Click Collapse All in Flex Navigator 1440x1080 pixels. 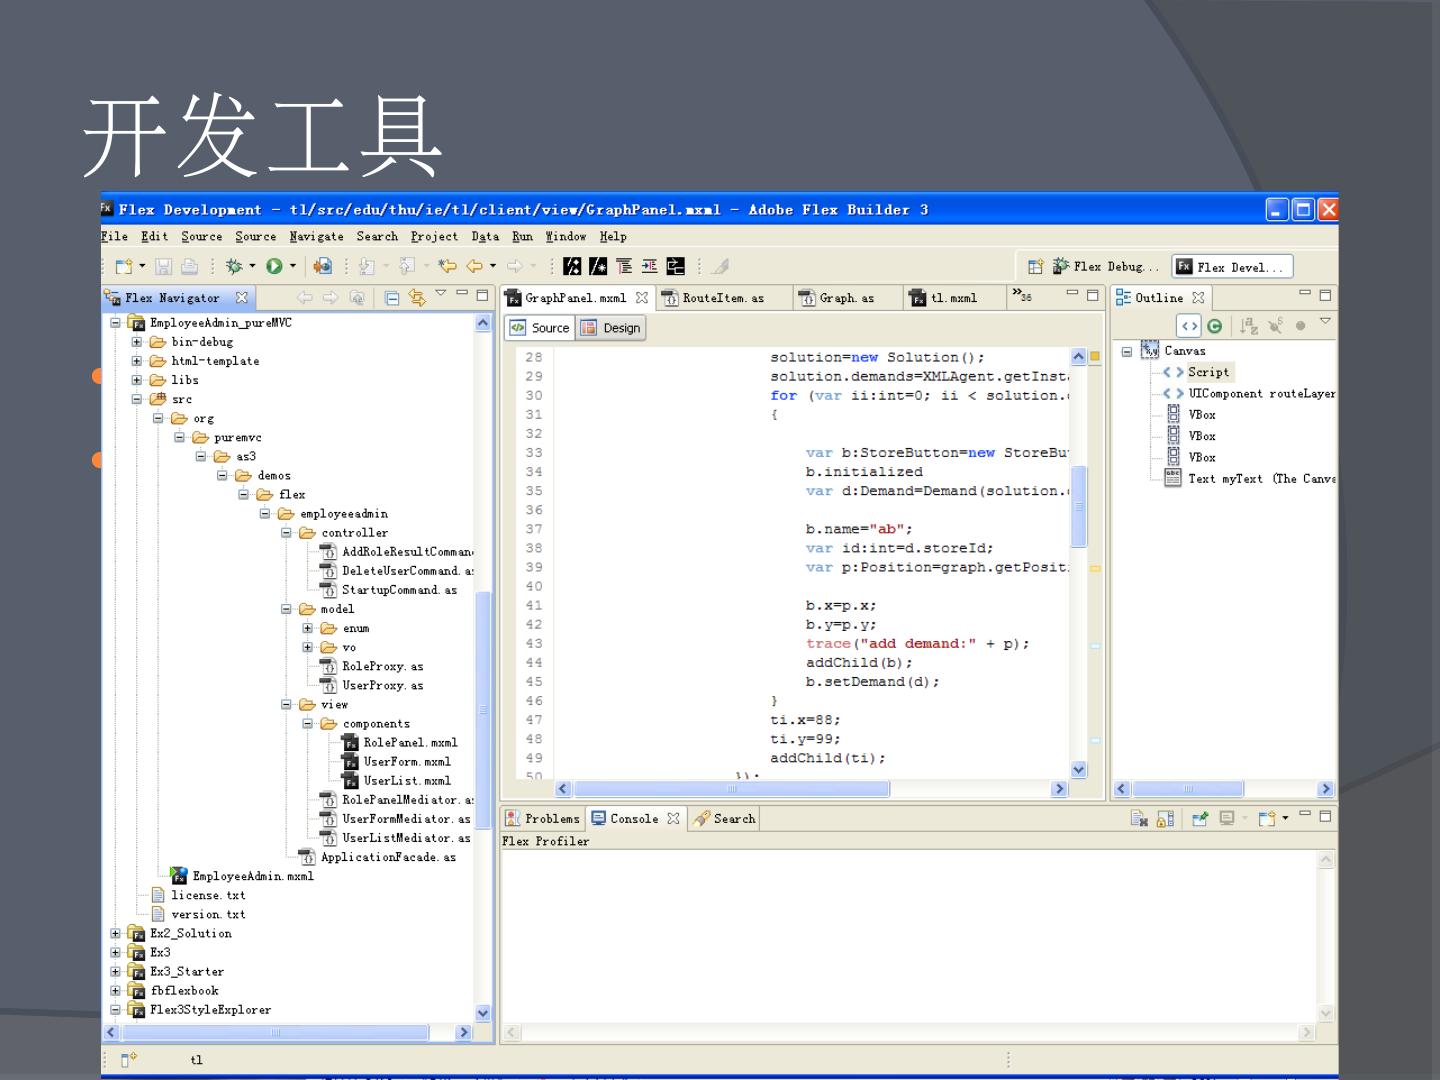point(392,298)
